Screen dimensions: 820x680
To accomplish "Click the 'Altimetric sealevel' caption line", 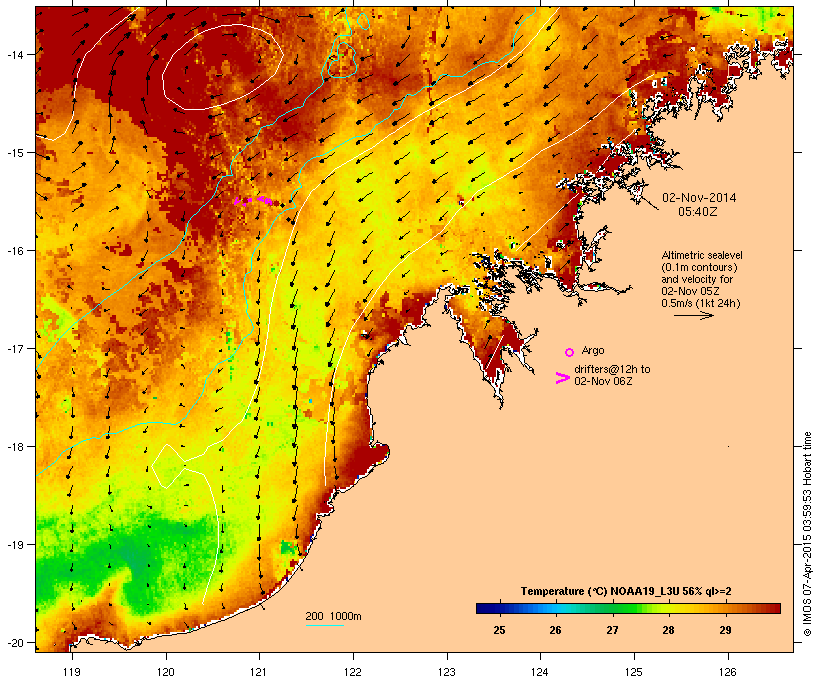I will click(x=702, y=255).
